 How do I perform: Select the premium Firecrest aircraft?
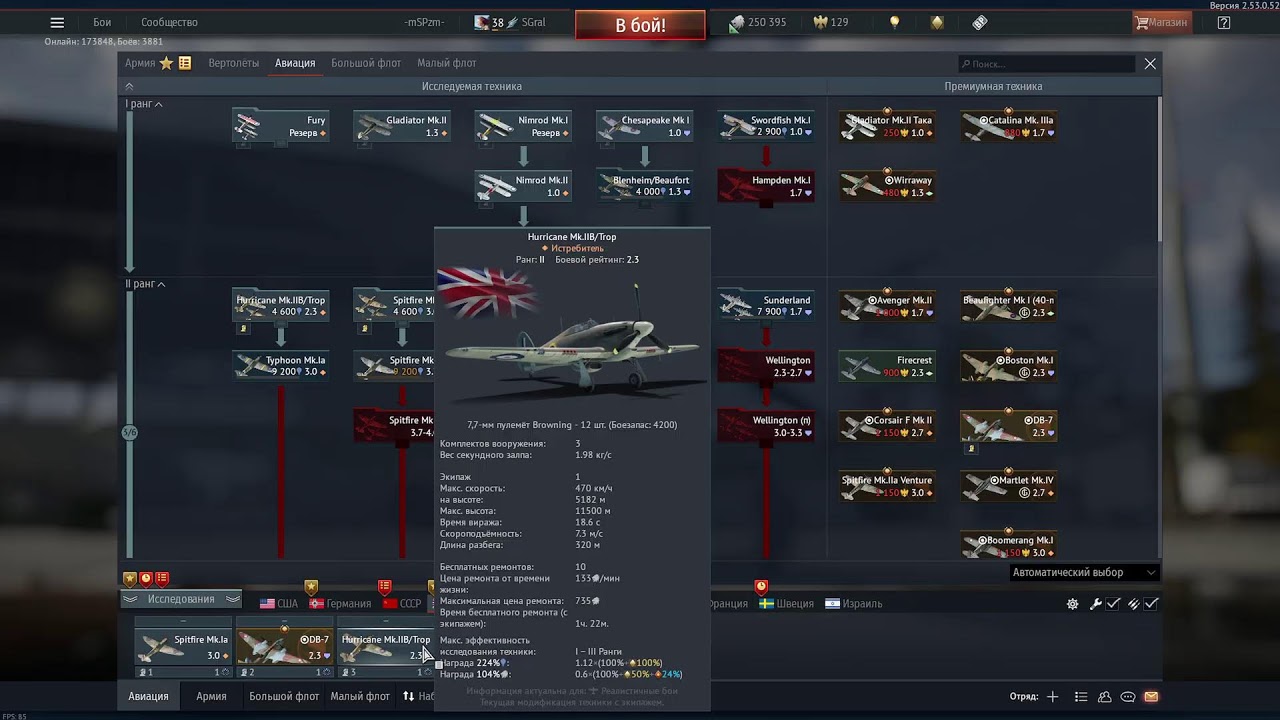[887, 366]
